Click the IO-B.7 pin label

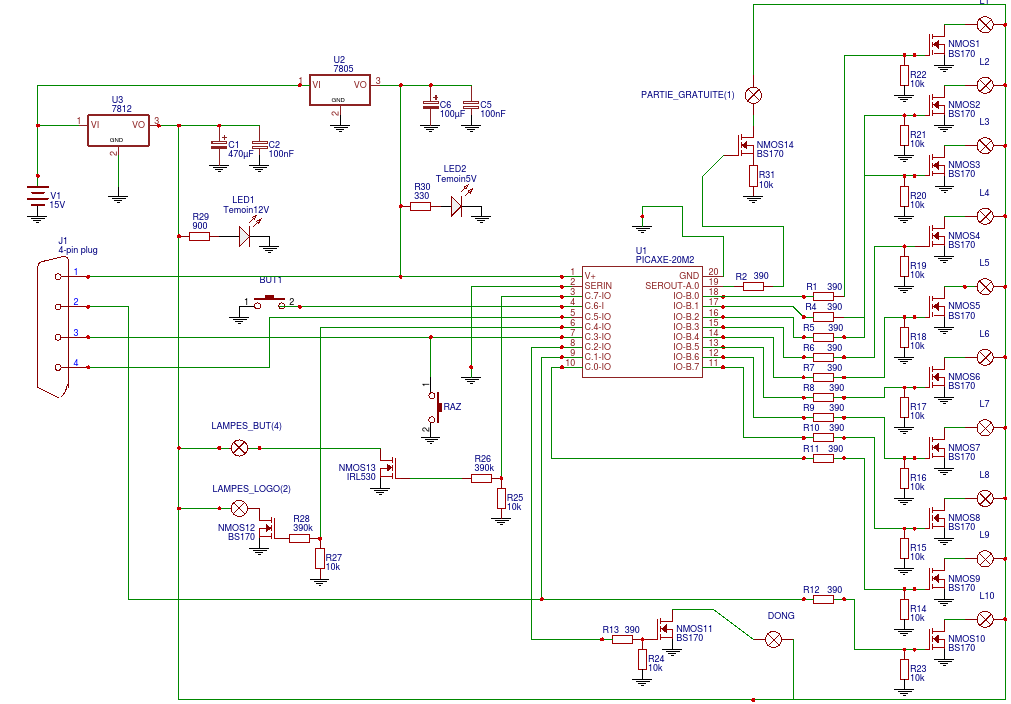(x=686, y=367)
